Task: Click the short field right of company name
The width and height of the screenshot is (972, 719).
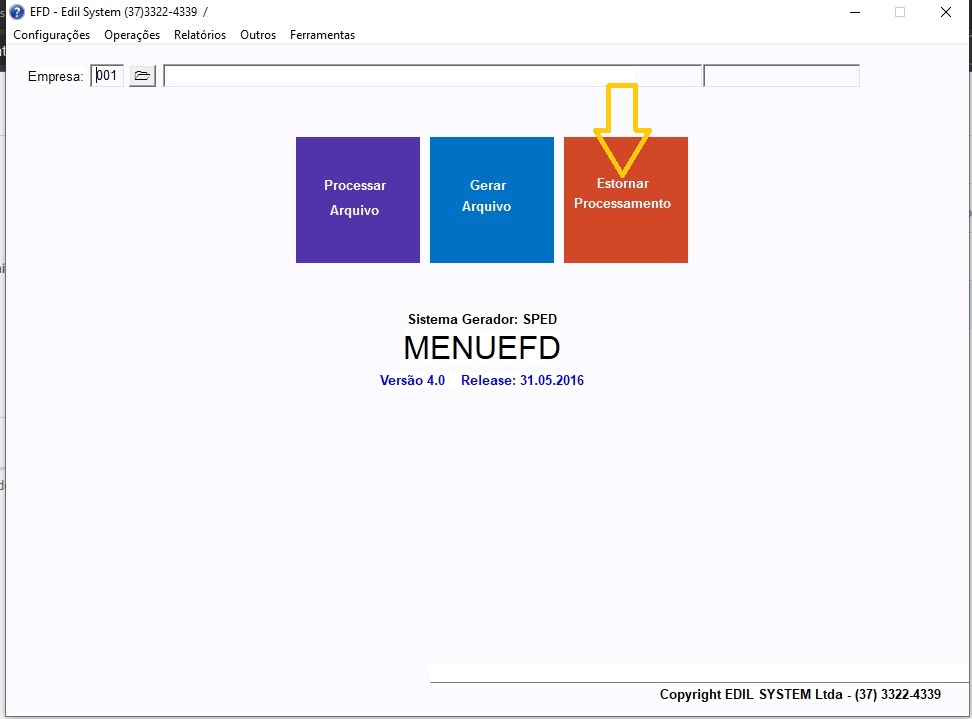Action: (x=781, y=76)
